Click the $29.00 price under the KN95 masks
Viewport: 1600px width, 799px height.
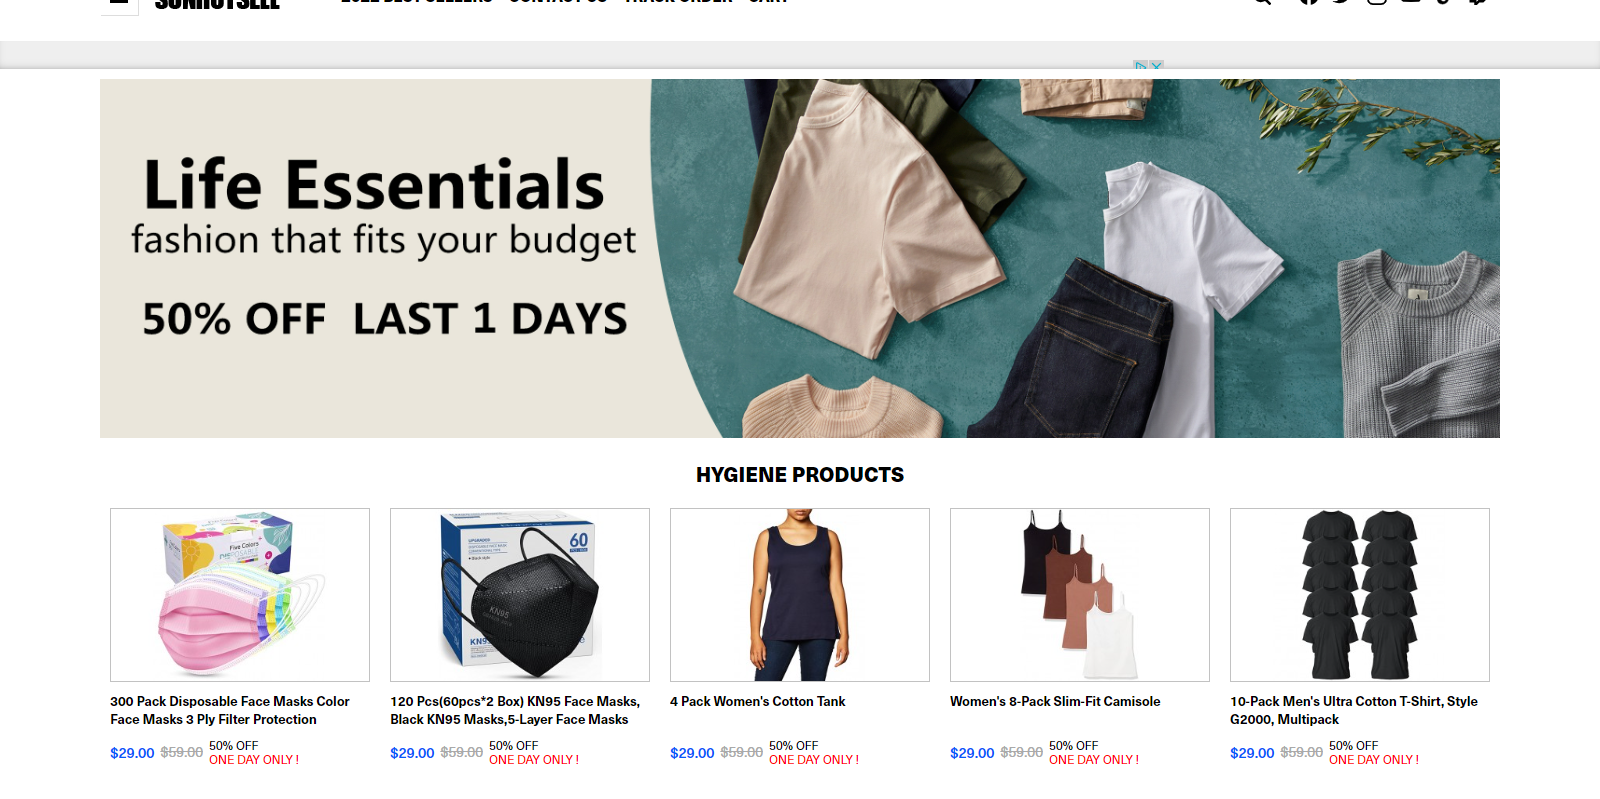click(x=412, y=753)
